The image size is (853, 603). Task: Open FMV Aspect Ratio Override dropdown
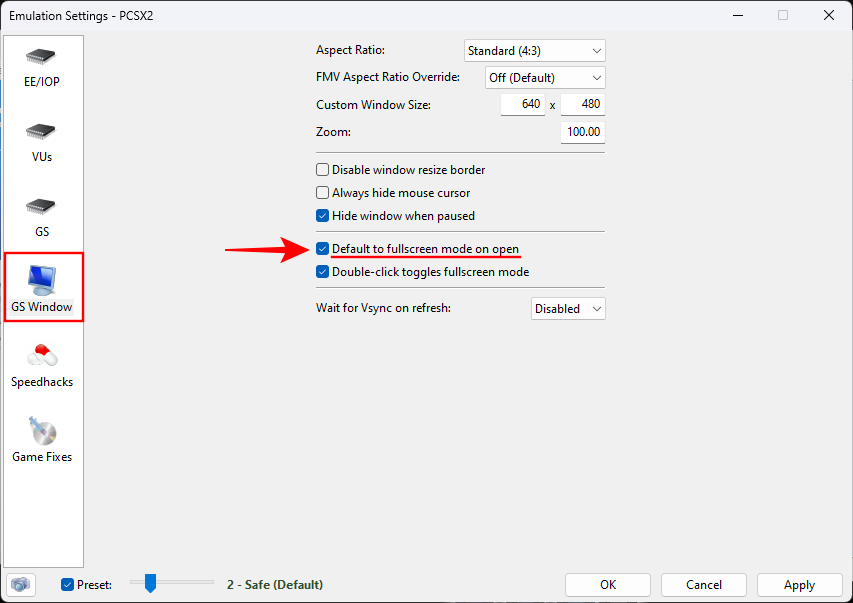point(545,78)
